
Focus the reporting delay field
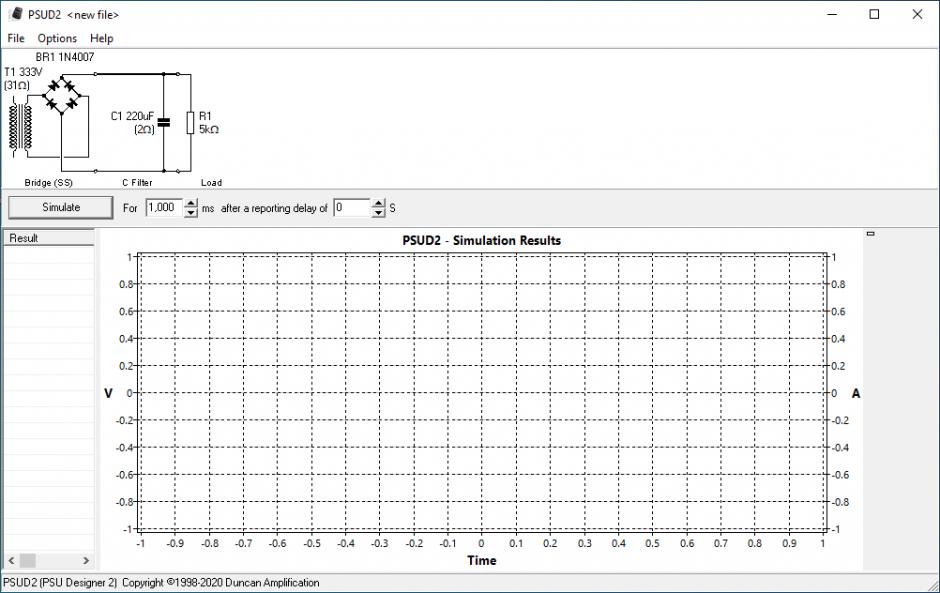[352, 207]
